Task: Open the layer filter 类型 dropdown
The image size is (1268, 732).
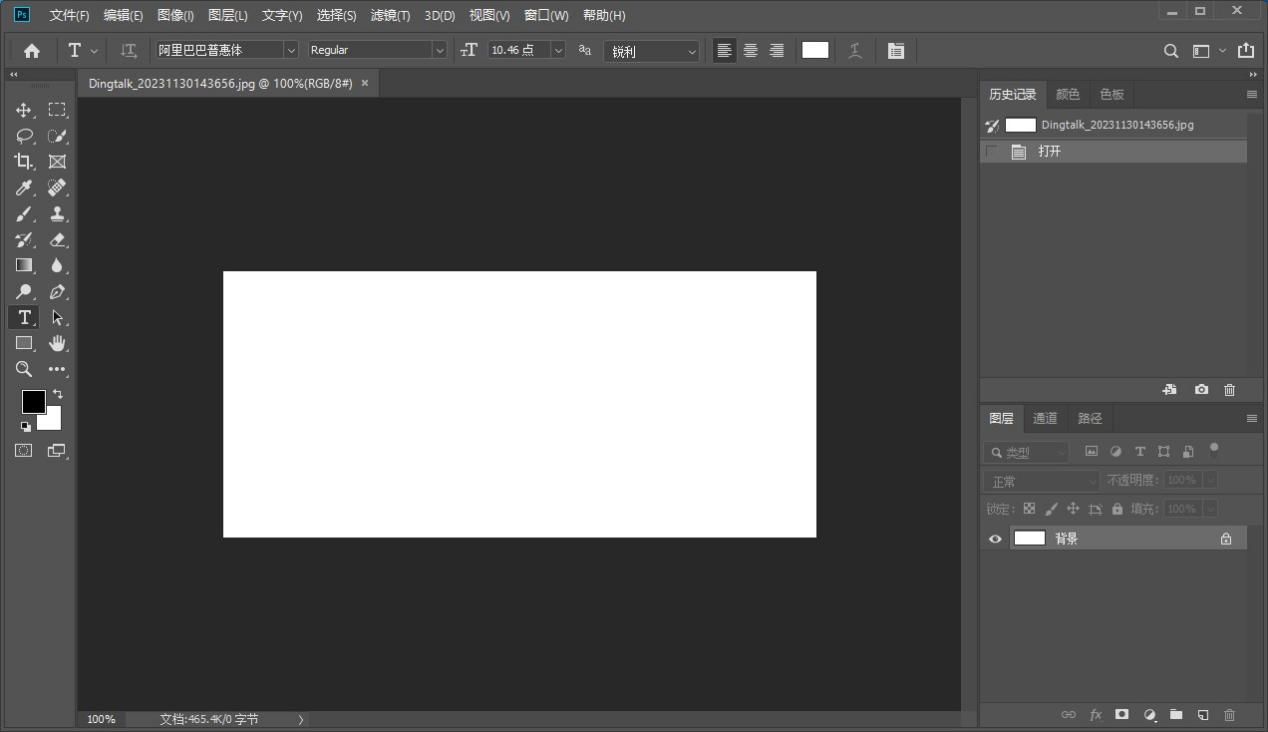Action: point(1026,453)
